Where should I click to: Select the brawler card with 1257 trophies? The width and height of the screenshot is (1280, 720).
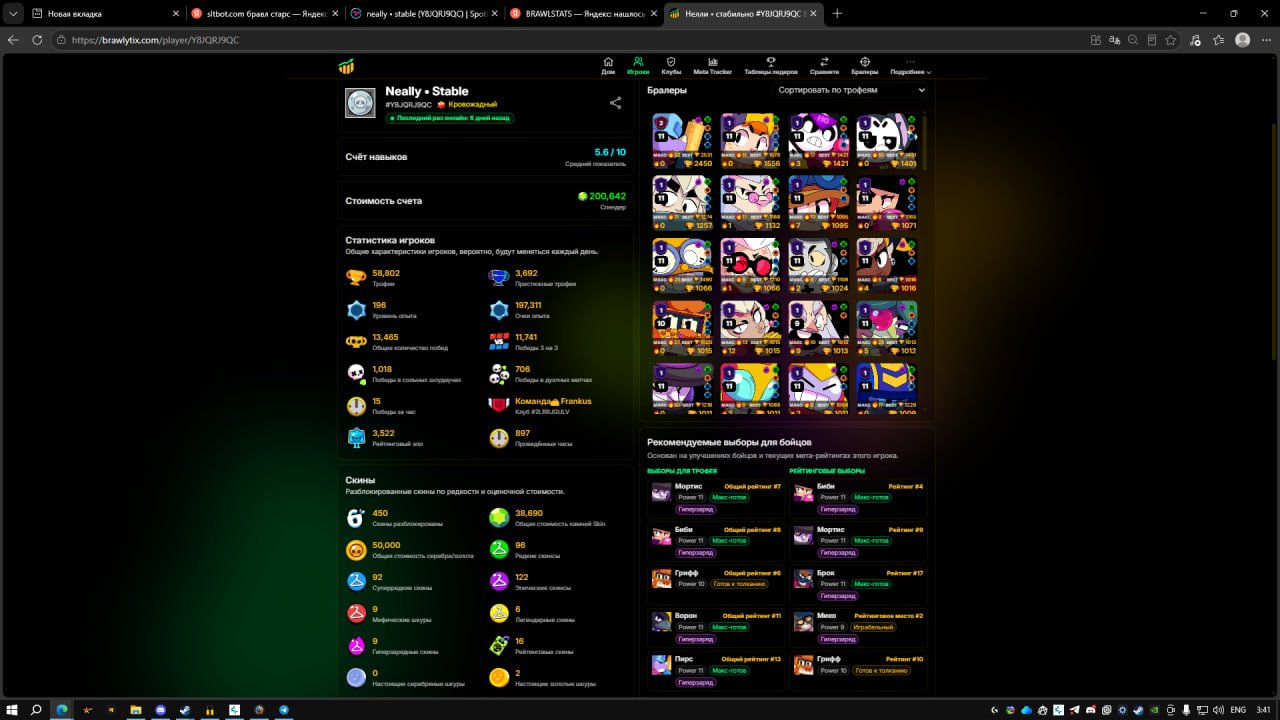pyautogui.click(x=683, y=203)
